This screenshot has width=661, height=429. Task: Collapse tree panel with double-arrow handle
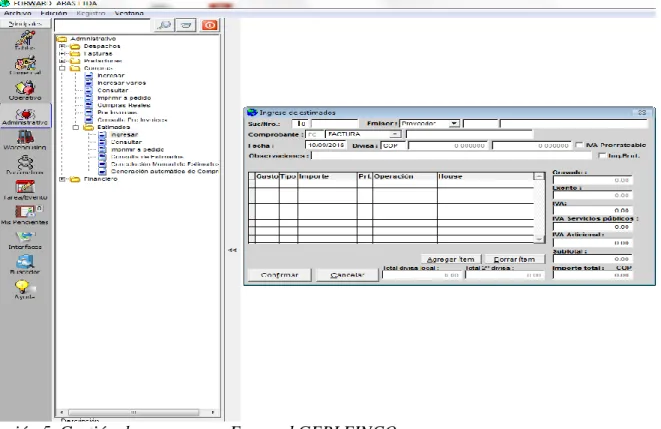coord(232,250)
